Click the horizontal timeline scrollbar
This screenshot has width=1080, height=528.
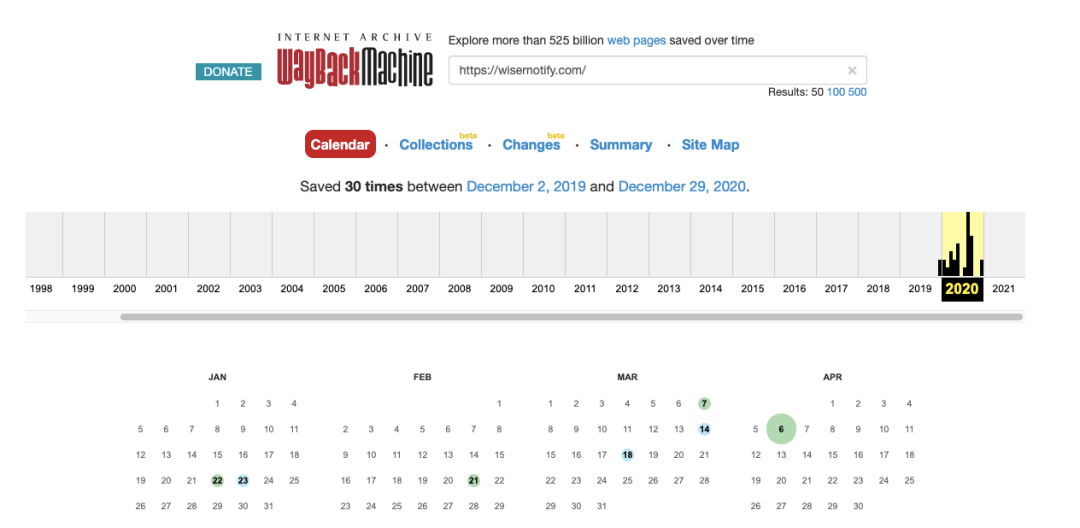click(572, 317)
